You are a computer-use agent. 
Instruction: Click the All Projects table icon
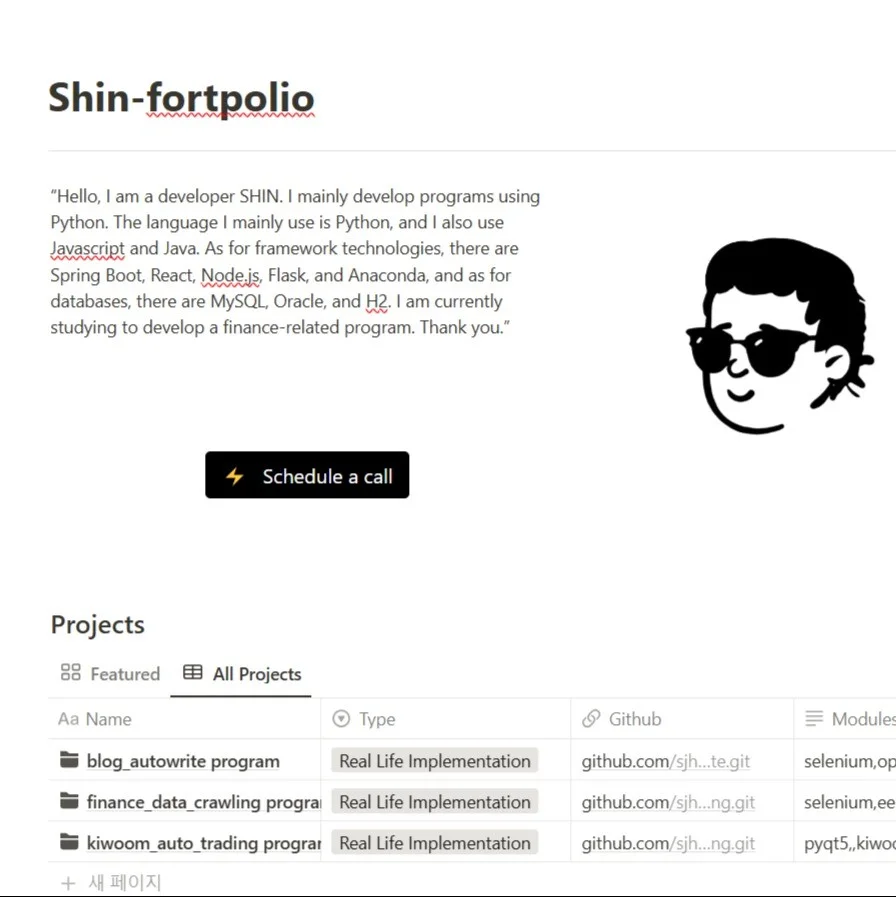click(193, 673)
